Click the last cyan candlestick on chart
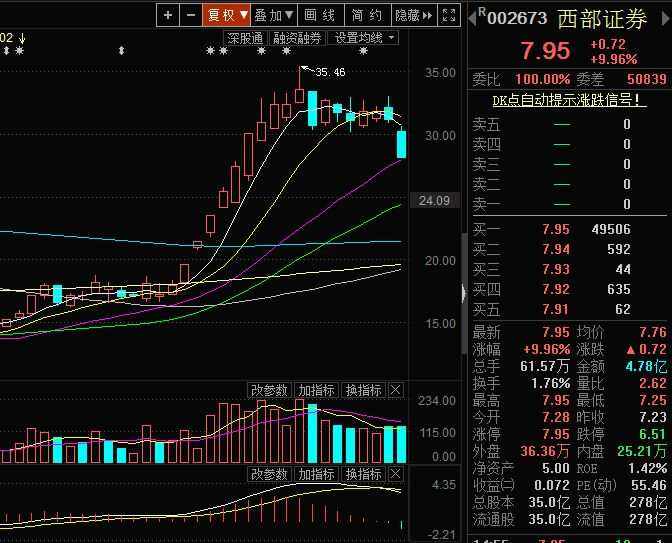The width and height of the screenshot is (672, 543). [x=401, y=144]
